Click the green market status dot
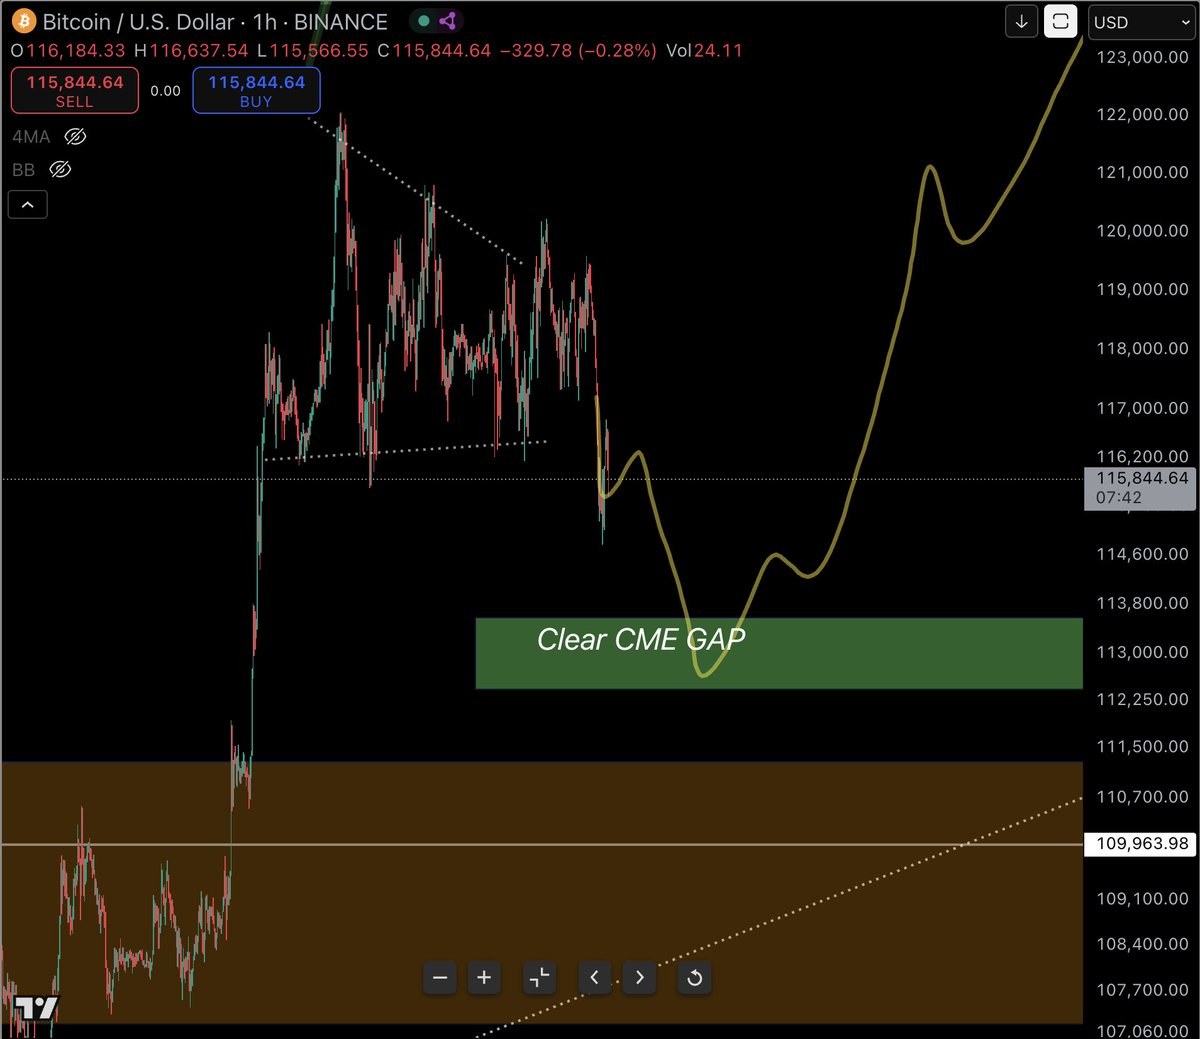 click(424, 21)
